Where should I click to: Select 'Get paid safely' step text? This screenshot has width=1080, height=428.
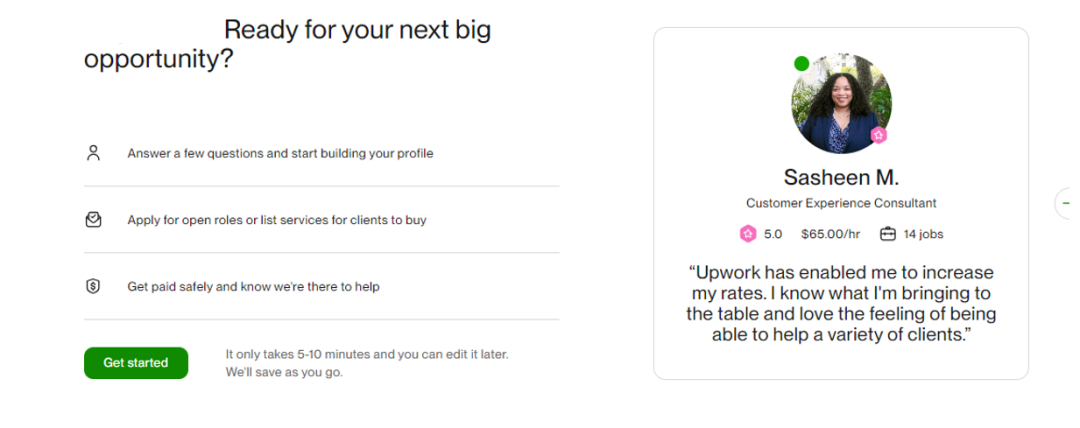click(x=253, y=287)
